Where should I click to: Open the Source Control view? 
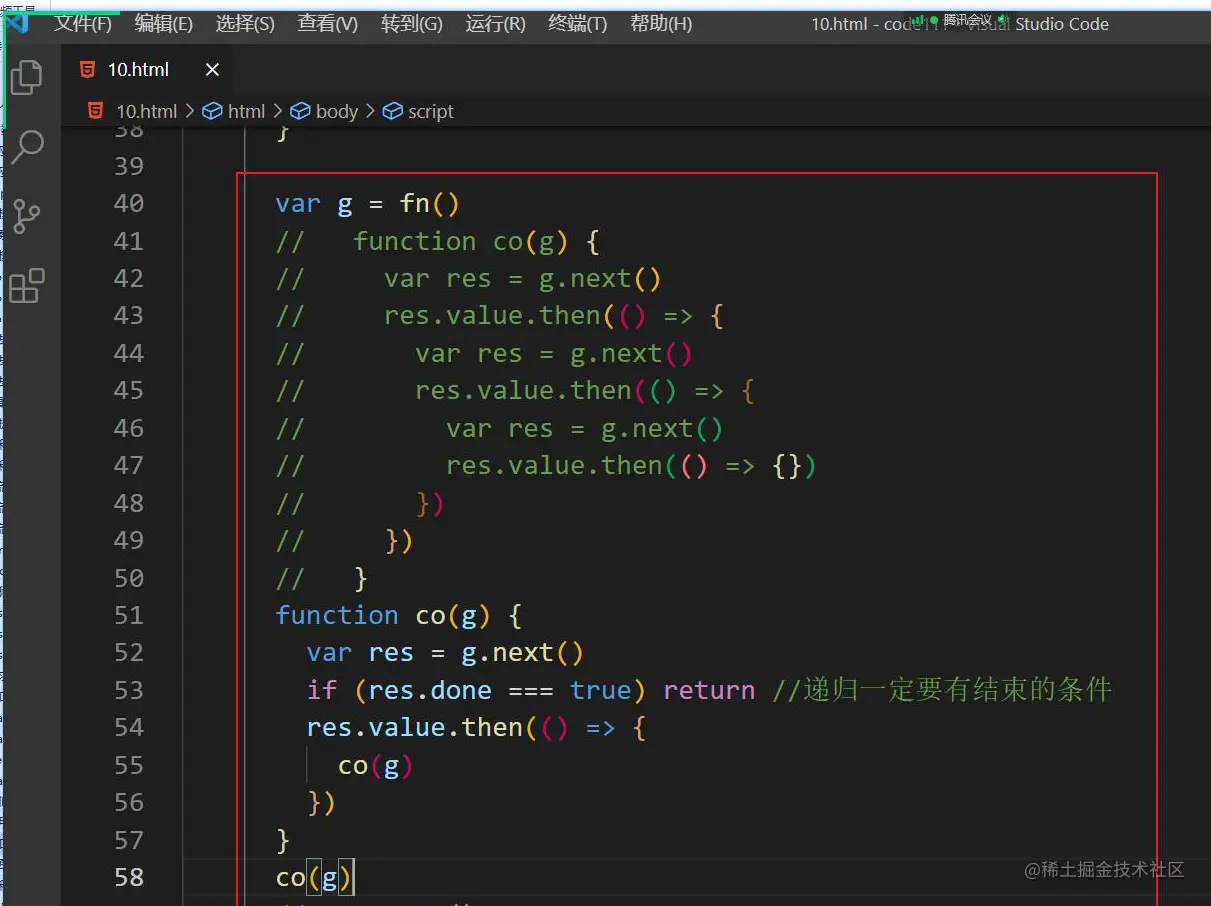coord(27,216)
